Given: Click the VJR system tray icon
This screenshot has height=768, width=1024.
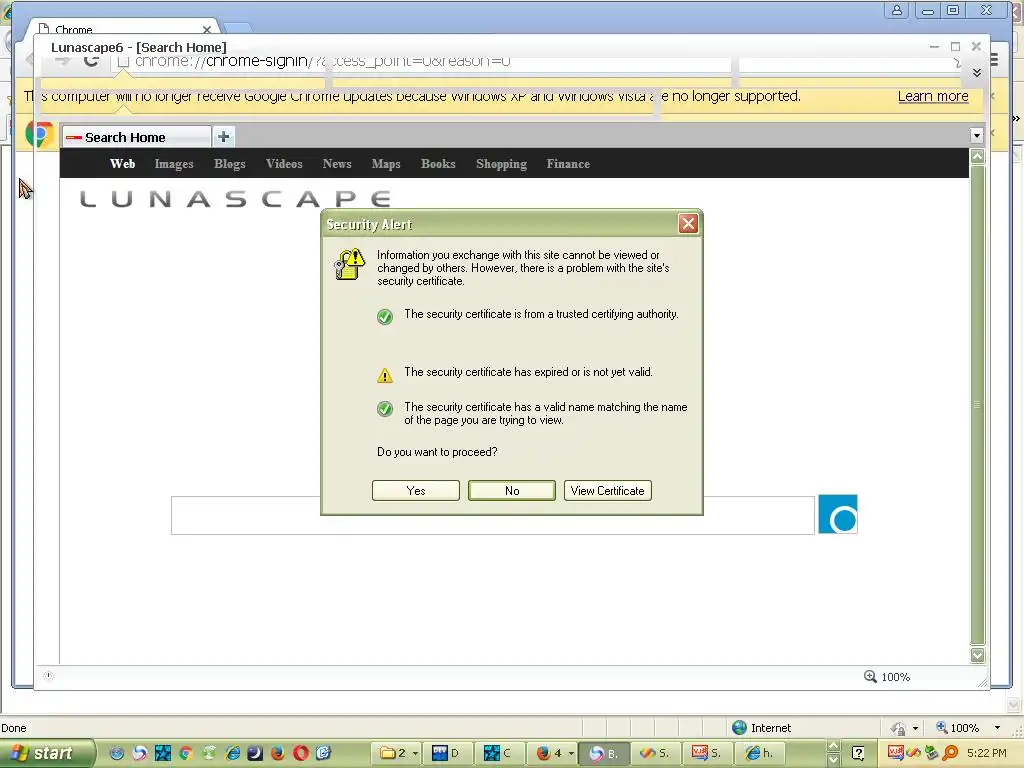Looking at the screenshot, I should click(895, 753).
